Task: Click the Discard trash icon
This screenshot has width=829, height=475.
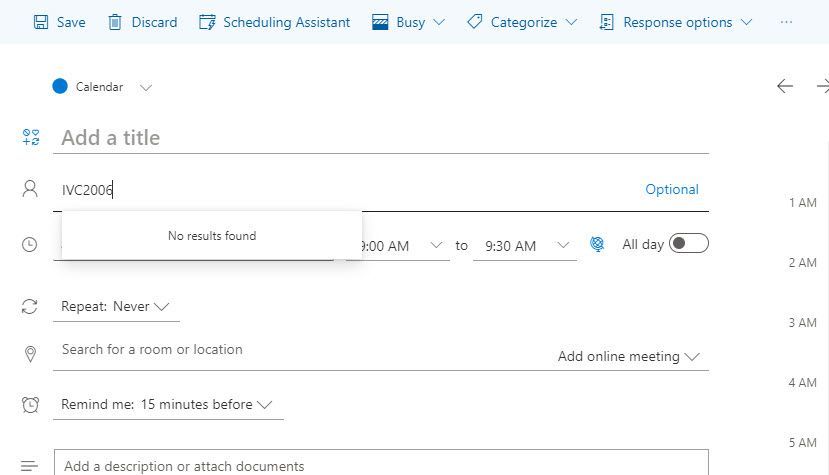Action: coord(115,22)
